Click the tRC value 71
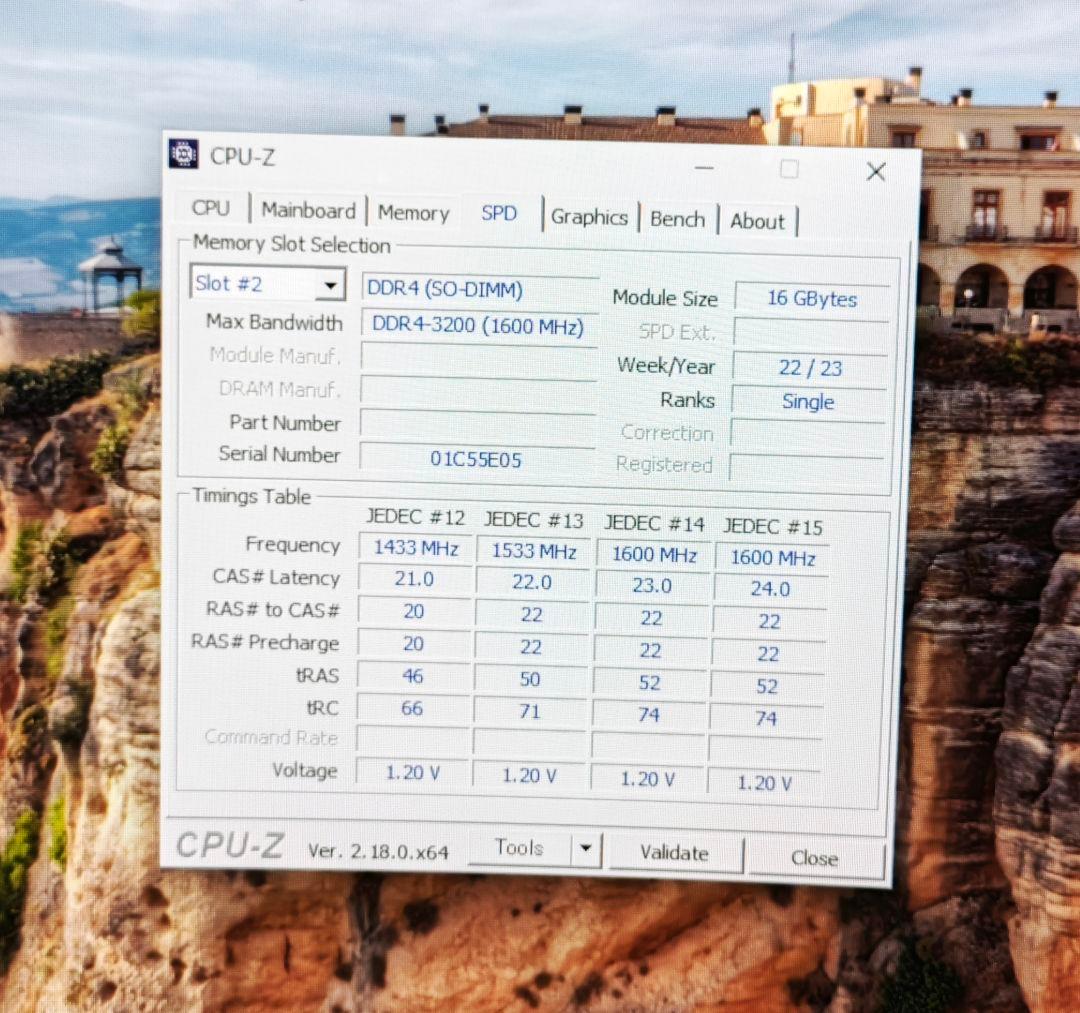 (529, 711)
